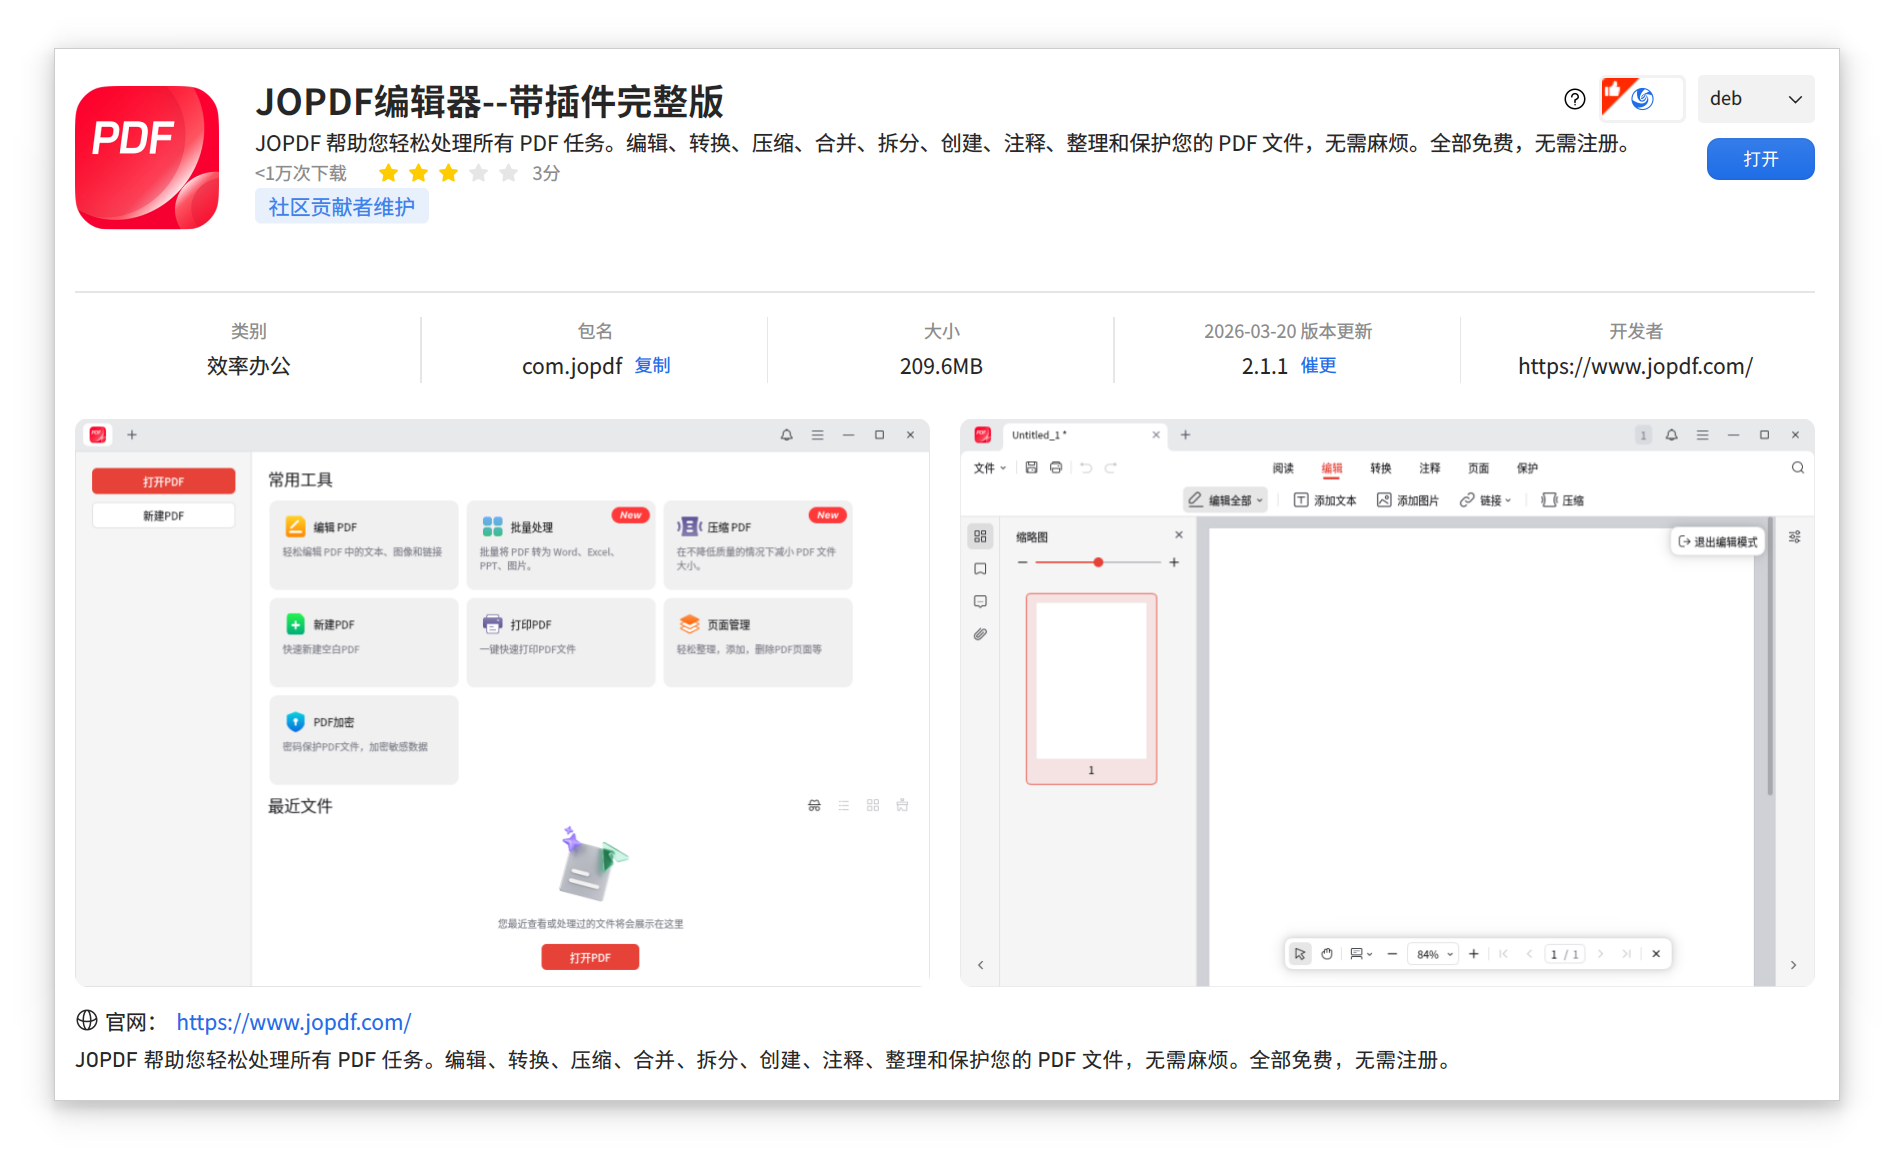Viewport: 1894px width, 1161px height.
Task: Open the 官网 link https://www.jopdf.com/
Action: point(294,1022)
